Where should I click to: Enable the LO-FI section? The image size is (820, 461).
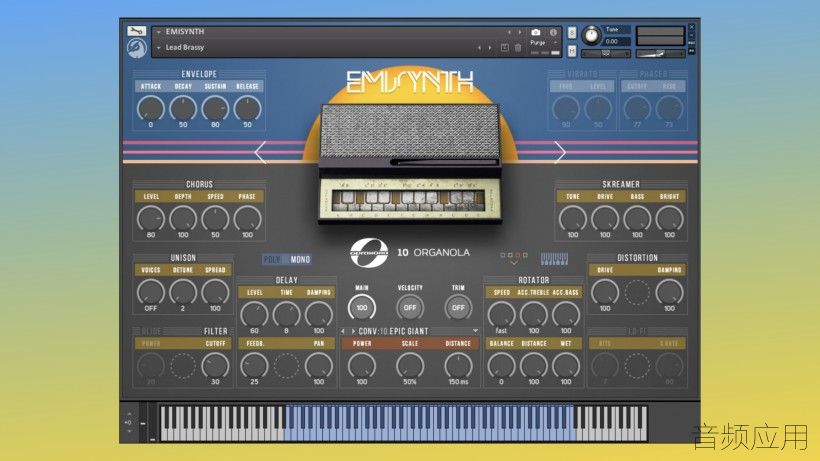click(x=637, y=331)
